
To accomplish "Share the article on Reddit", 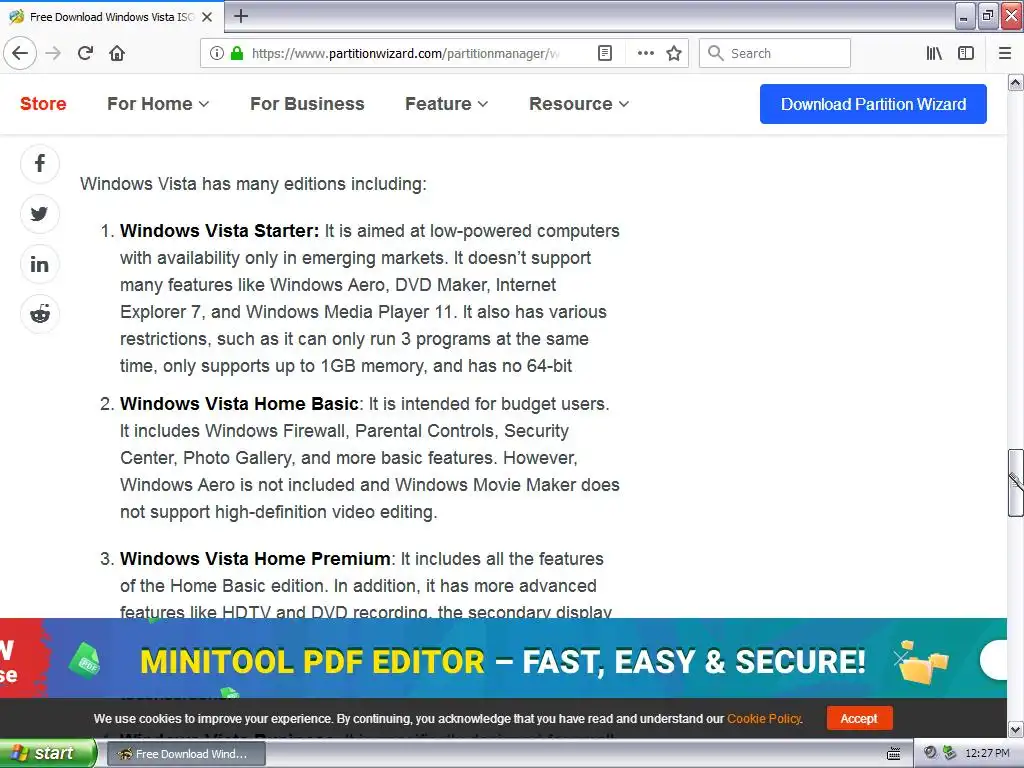I will [x=40, y=314].
